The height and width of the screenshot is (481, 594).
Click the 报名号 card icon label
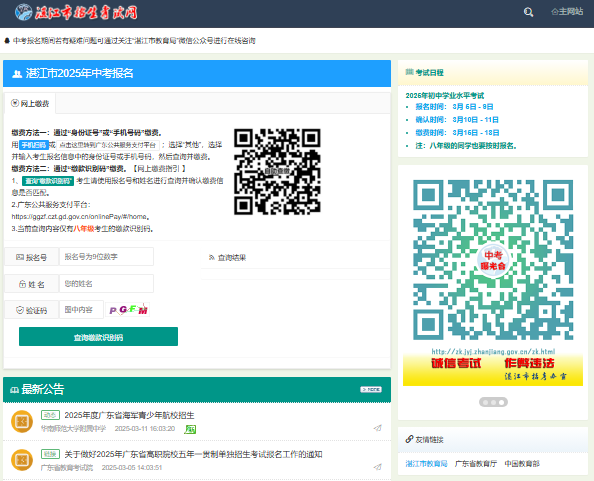[x=31, y=257]
